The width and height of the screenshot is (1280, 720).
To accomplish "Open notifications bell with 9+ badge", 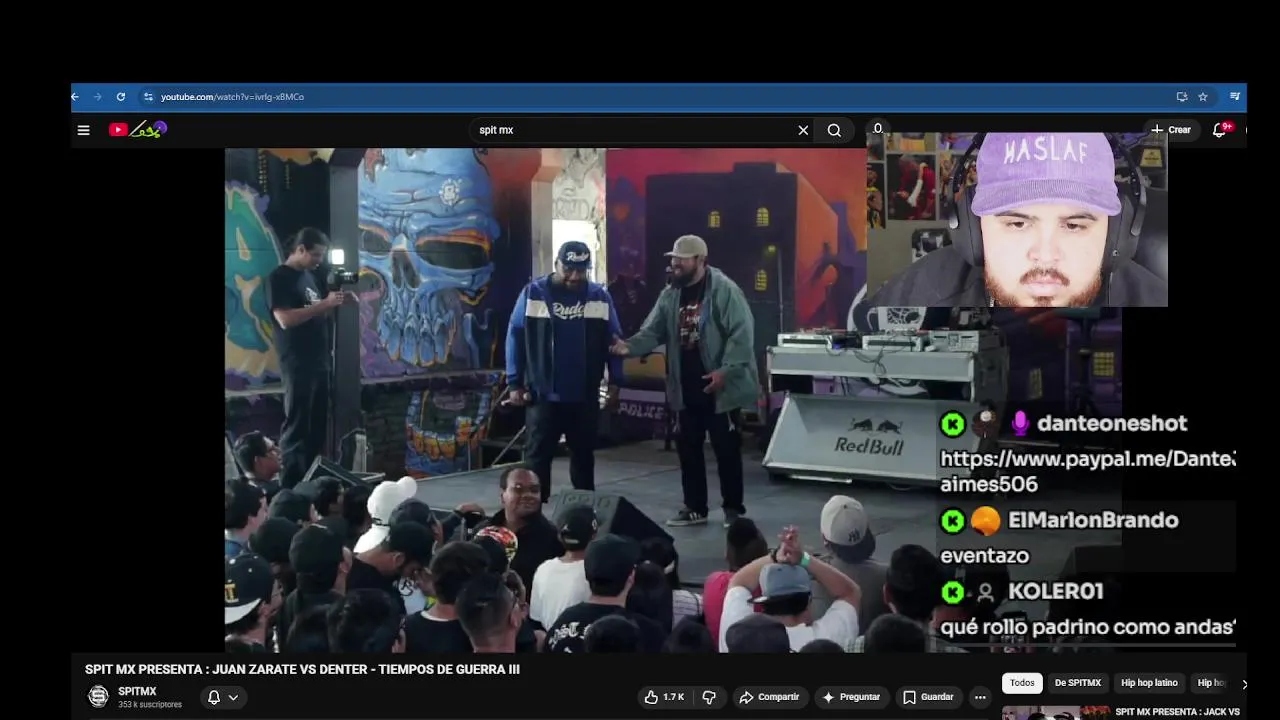I will point(1221,130).
